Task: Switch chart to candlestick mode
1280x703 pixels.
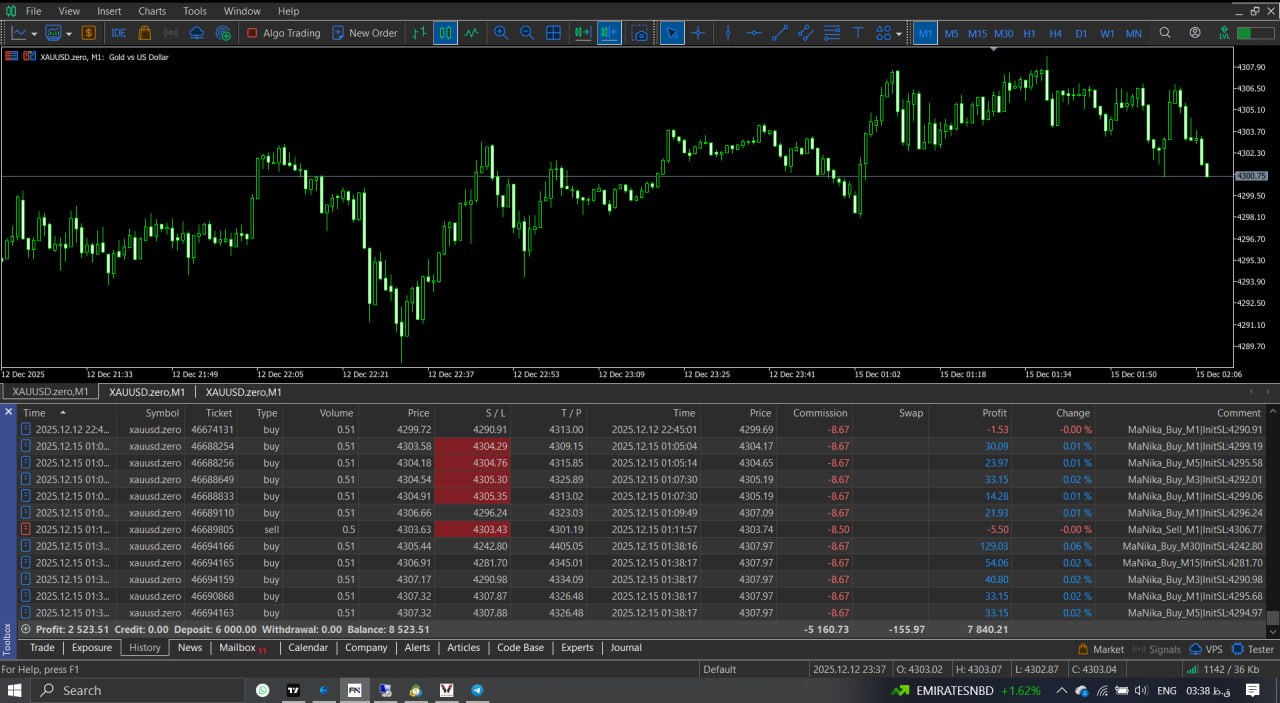Action: (446, 33)
